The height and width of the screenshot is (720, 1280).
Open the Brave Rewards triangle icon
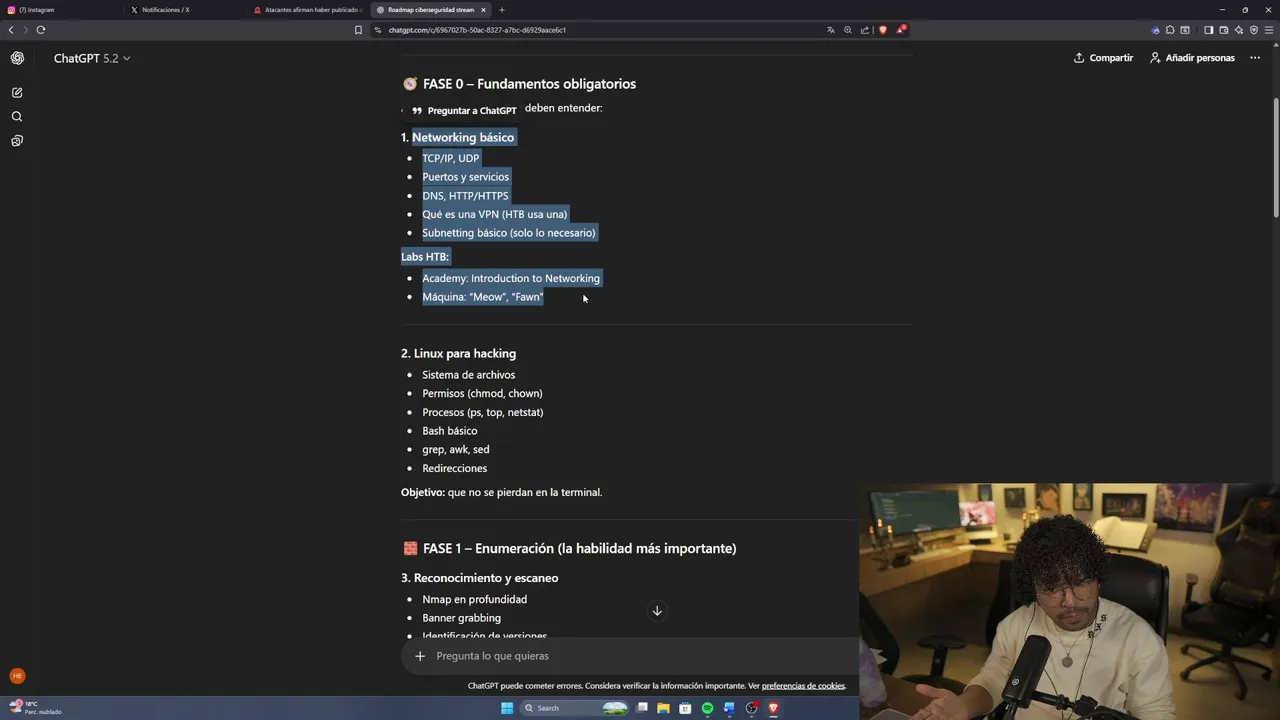point(900,30)
